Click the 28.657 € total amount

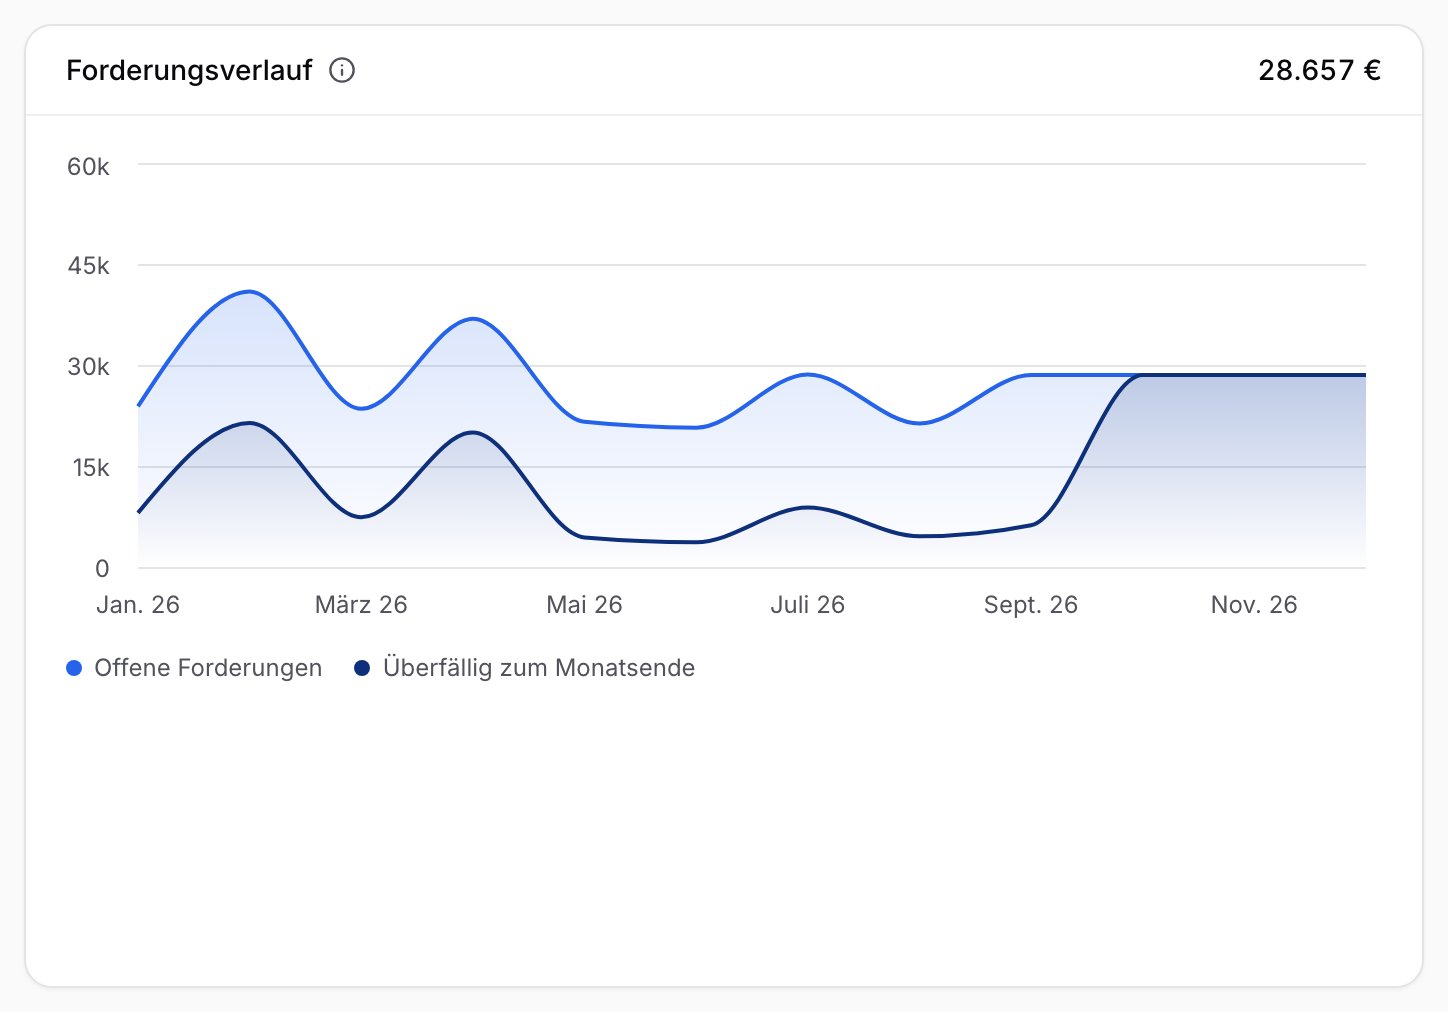pos(1320,70)
